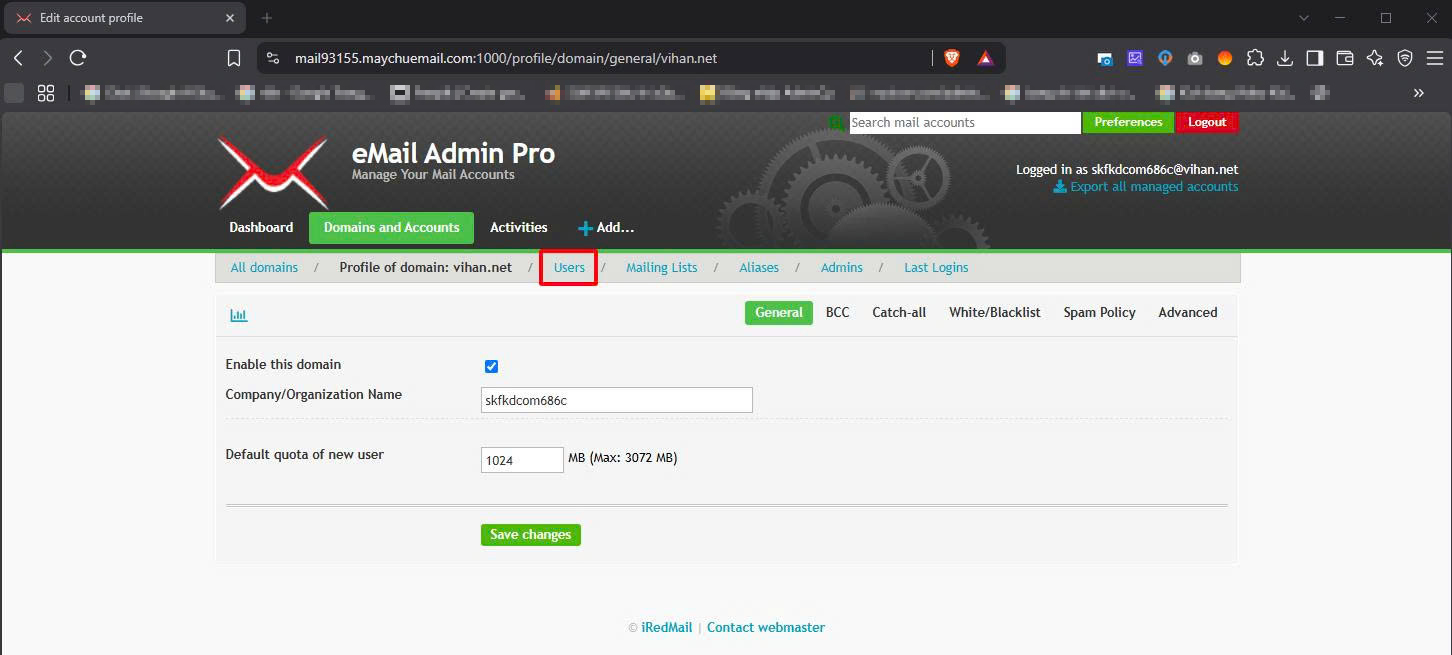Open the Admins link
1452x655 pixels.
842,268
